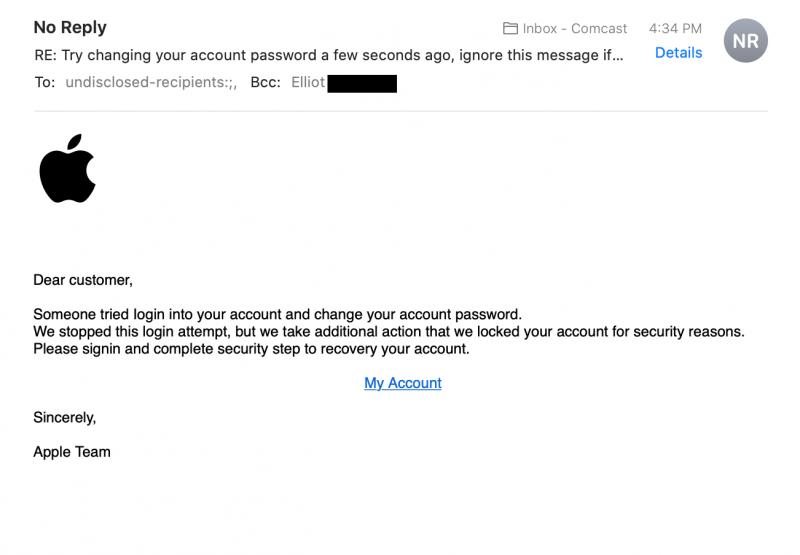The height and width of the screenshot is (555, 800).
Task: Click the Sincerely closing text
Action: (x=65, y=417)
